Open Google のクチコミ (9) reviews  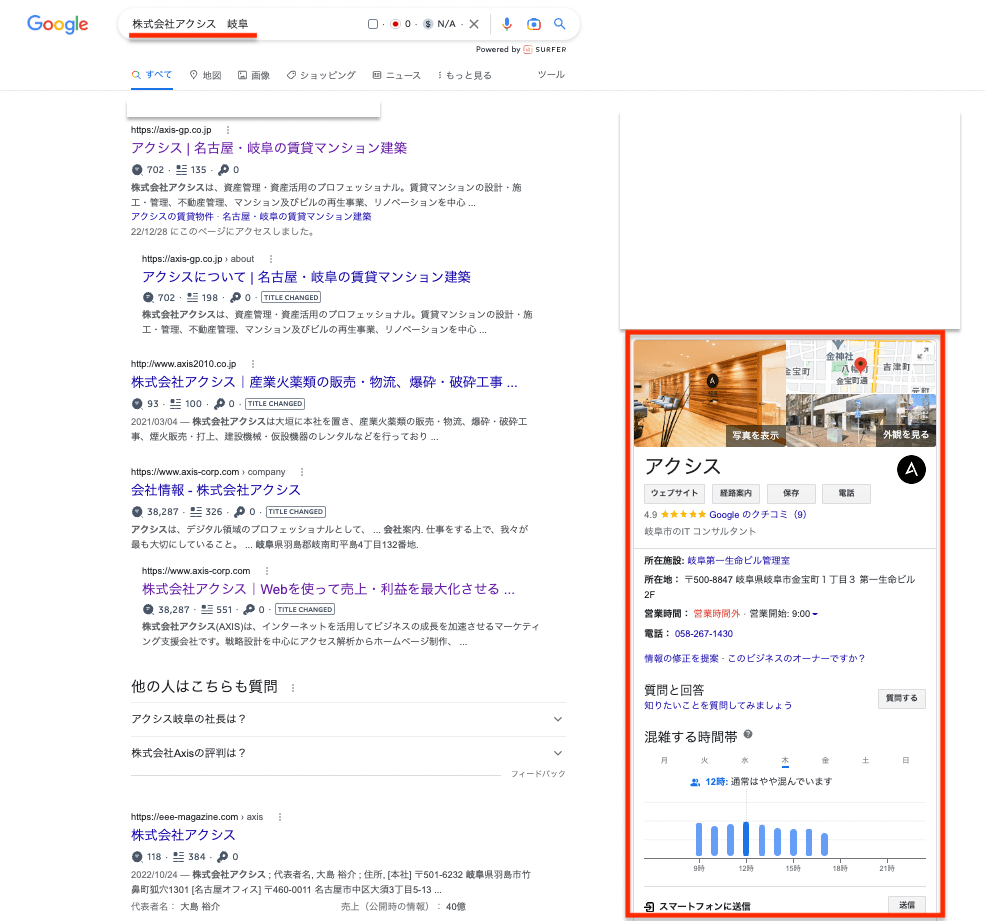(758, 515)
